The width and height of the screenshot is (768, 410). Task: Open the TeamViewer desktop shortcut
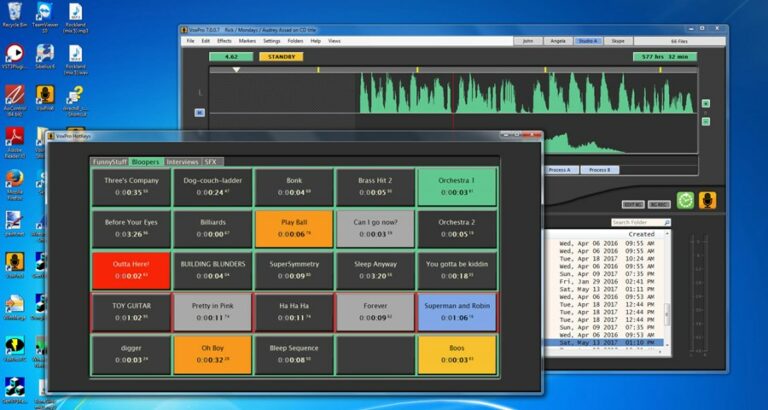[45, 14]
